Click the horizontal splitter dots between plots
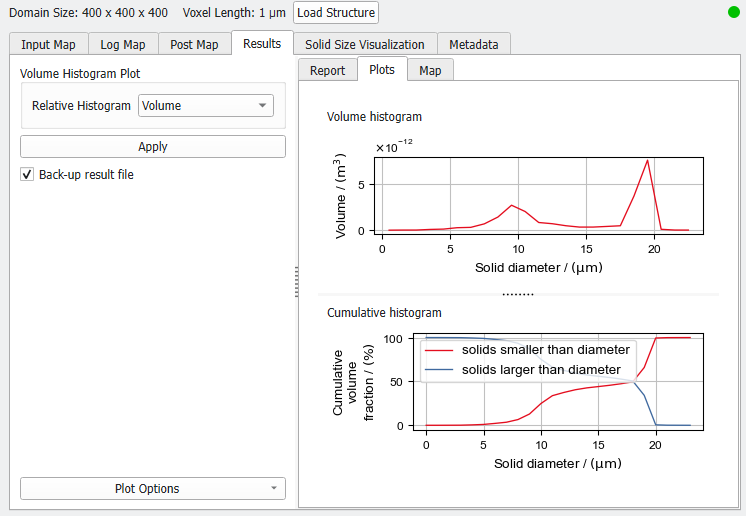The height and width of the screenshot is (516, 746). 518,294
